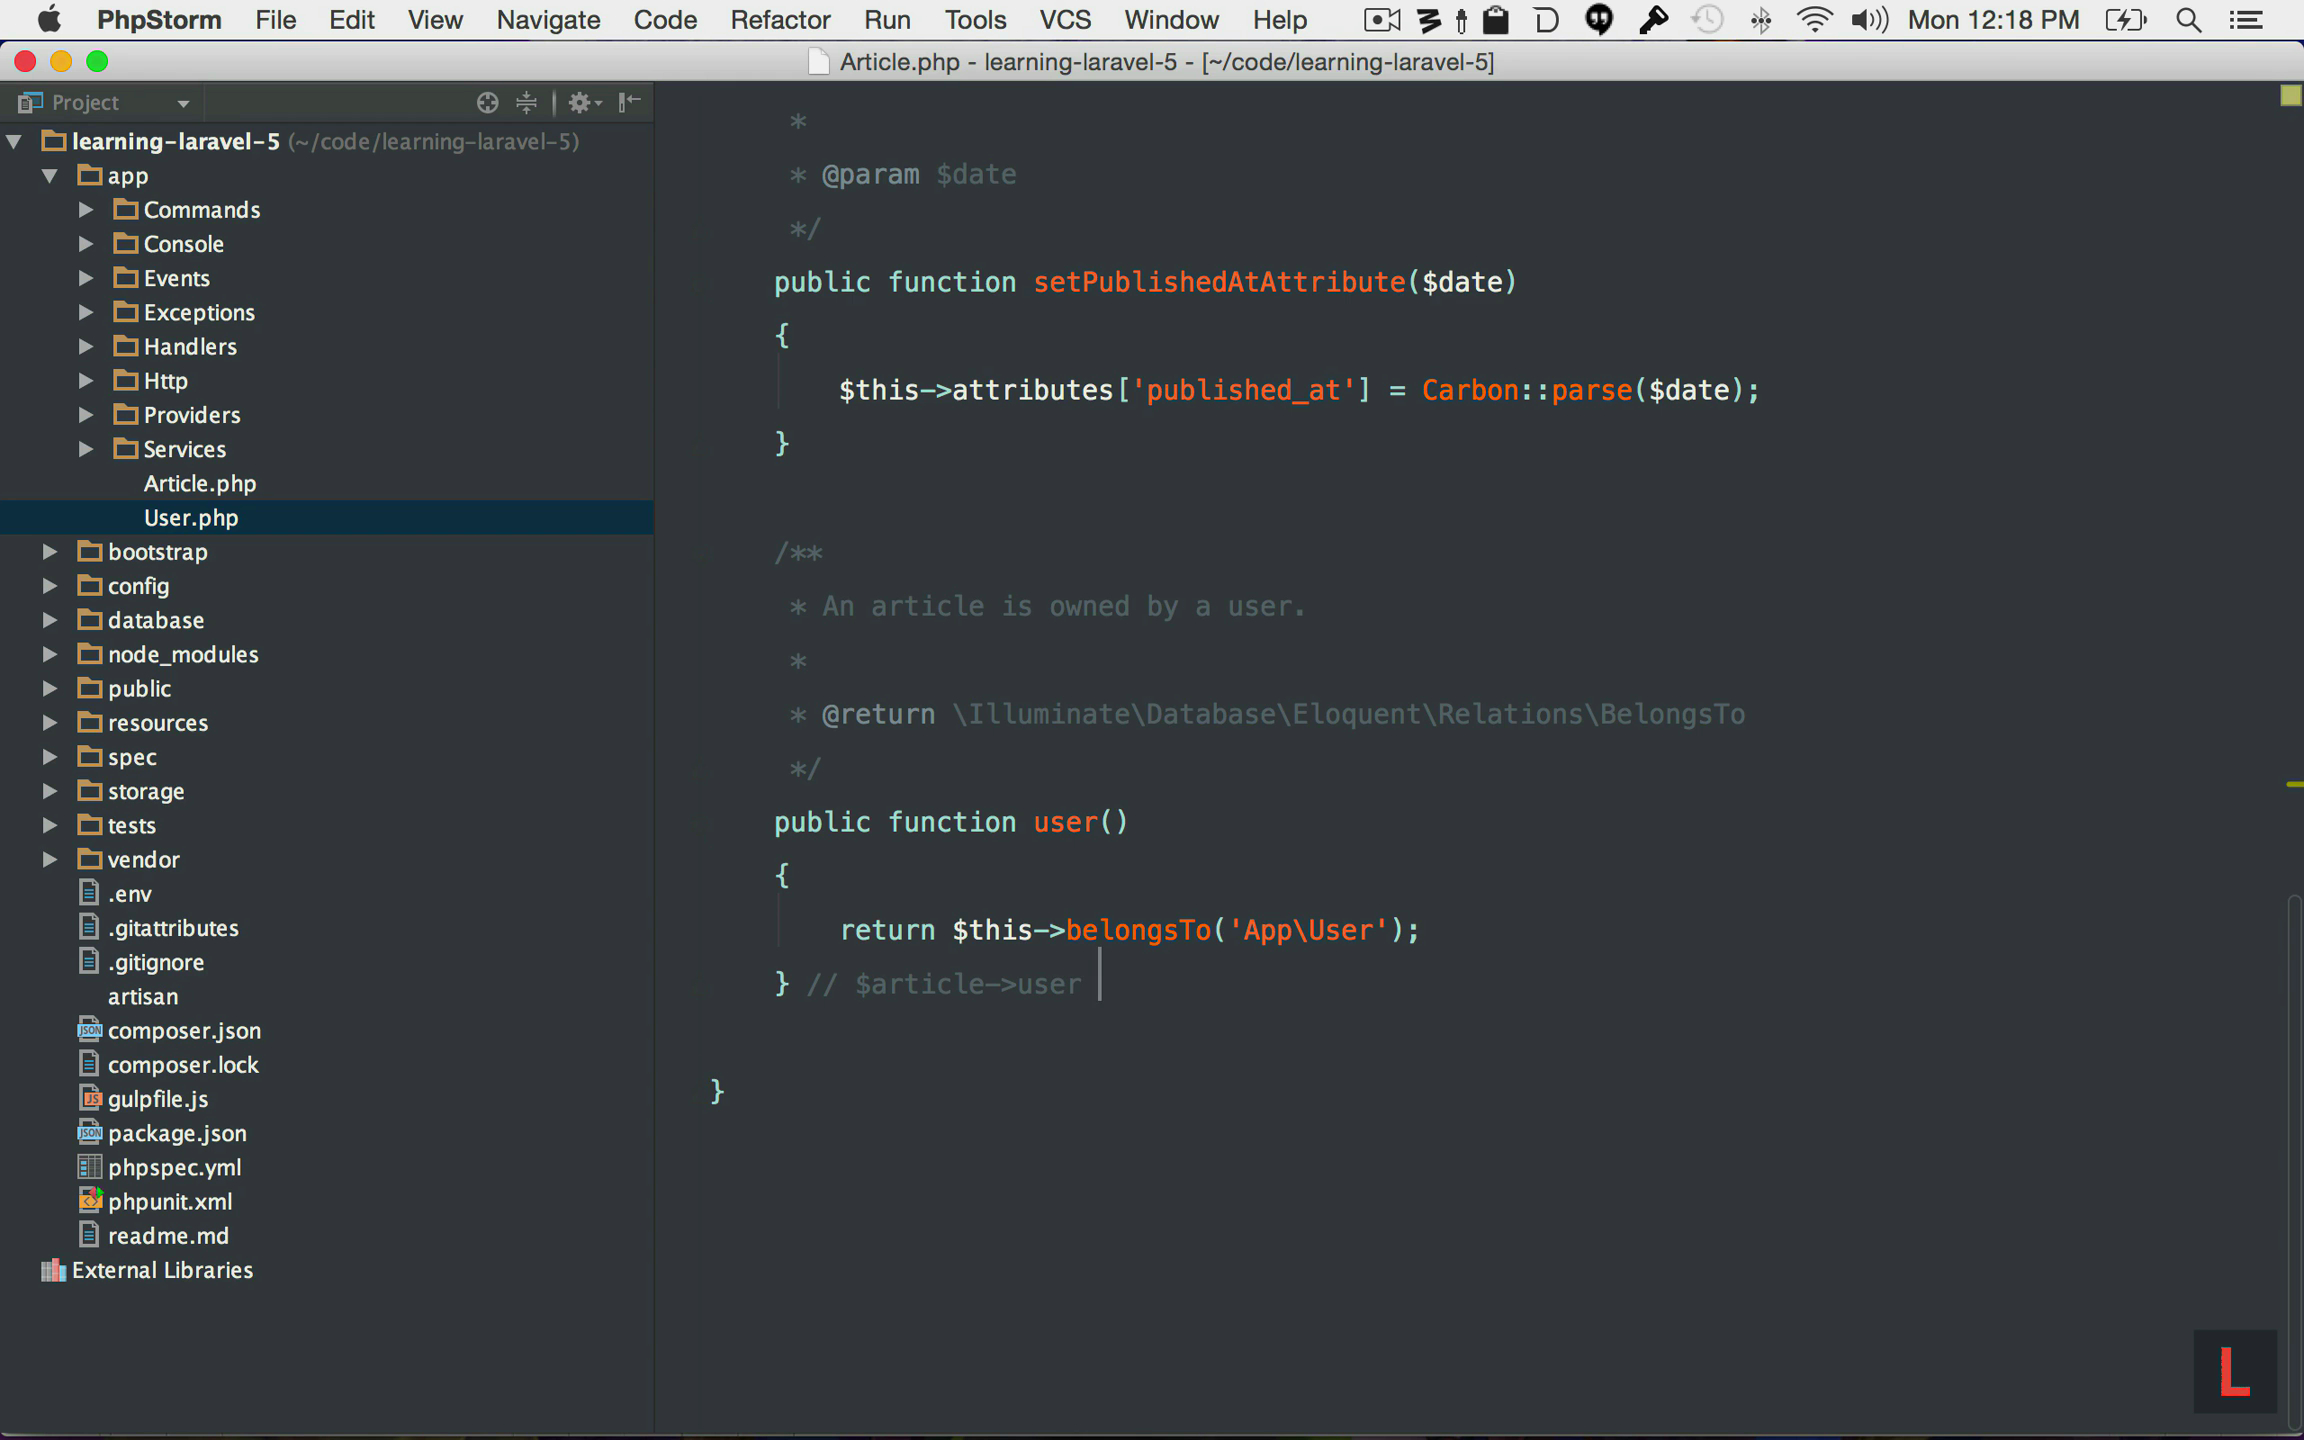Click the gulpfile.js file icon
Viewport: 2304px width, 1440px height.
point(90,1098)
